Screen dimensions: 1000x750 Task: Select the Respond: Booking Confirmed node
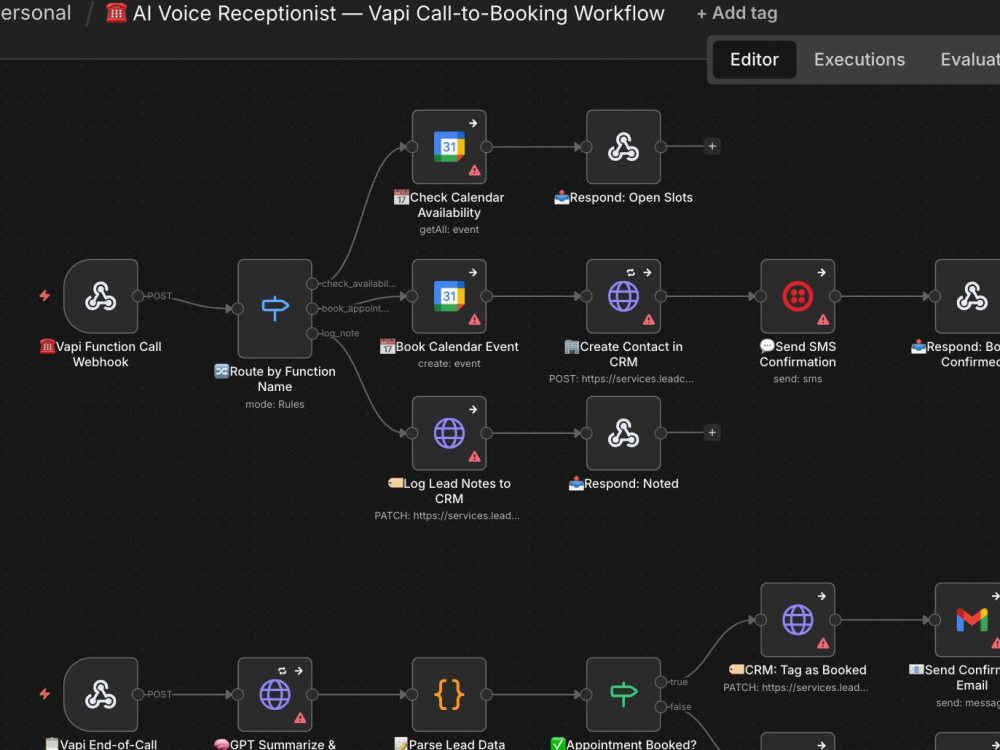[x=967, y=296]
